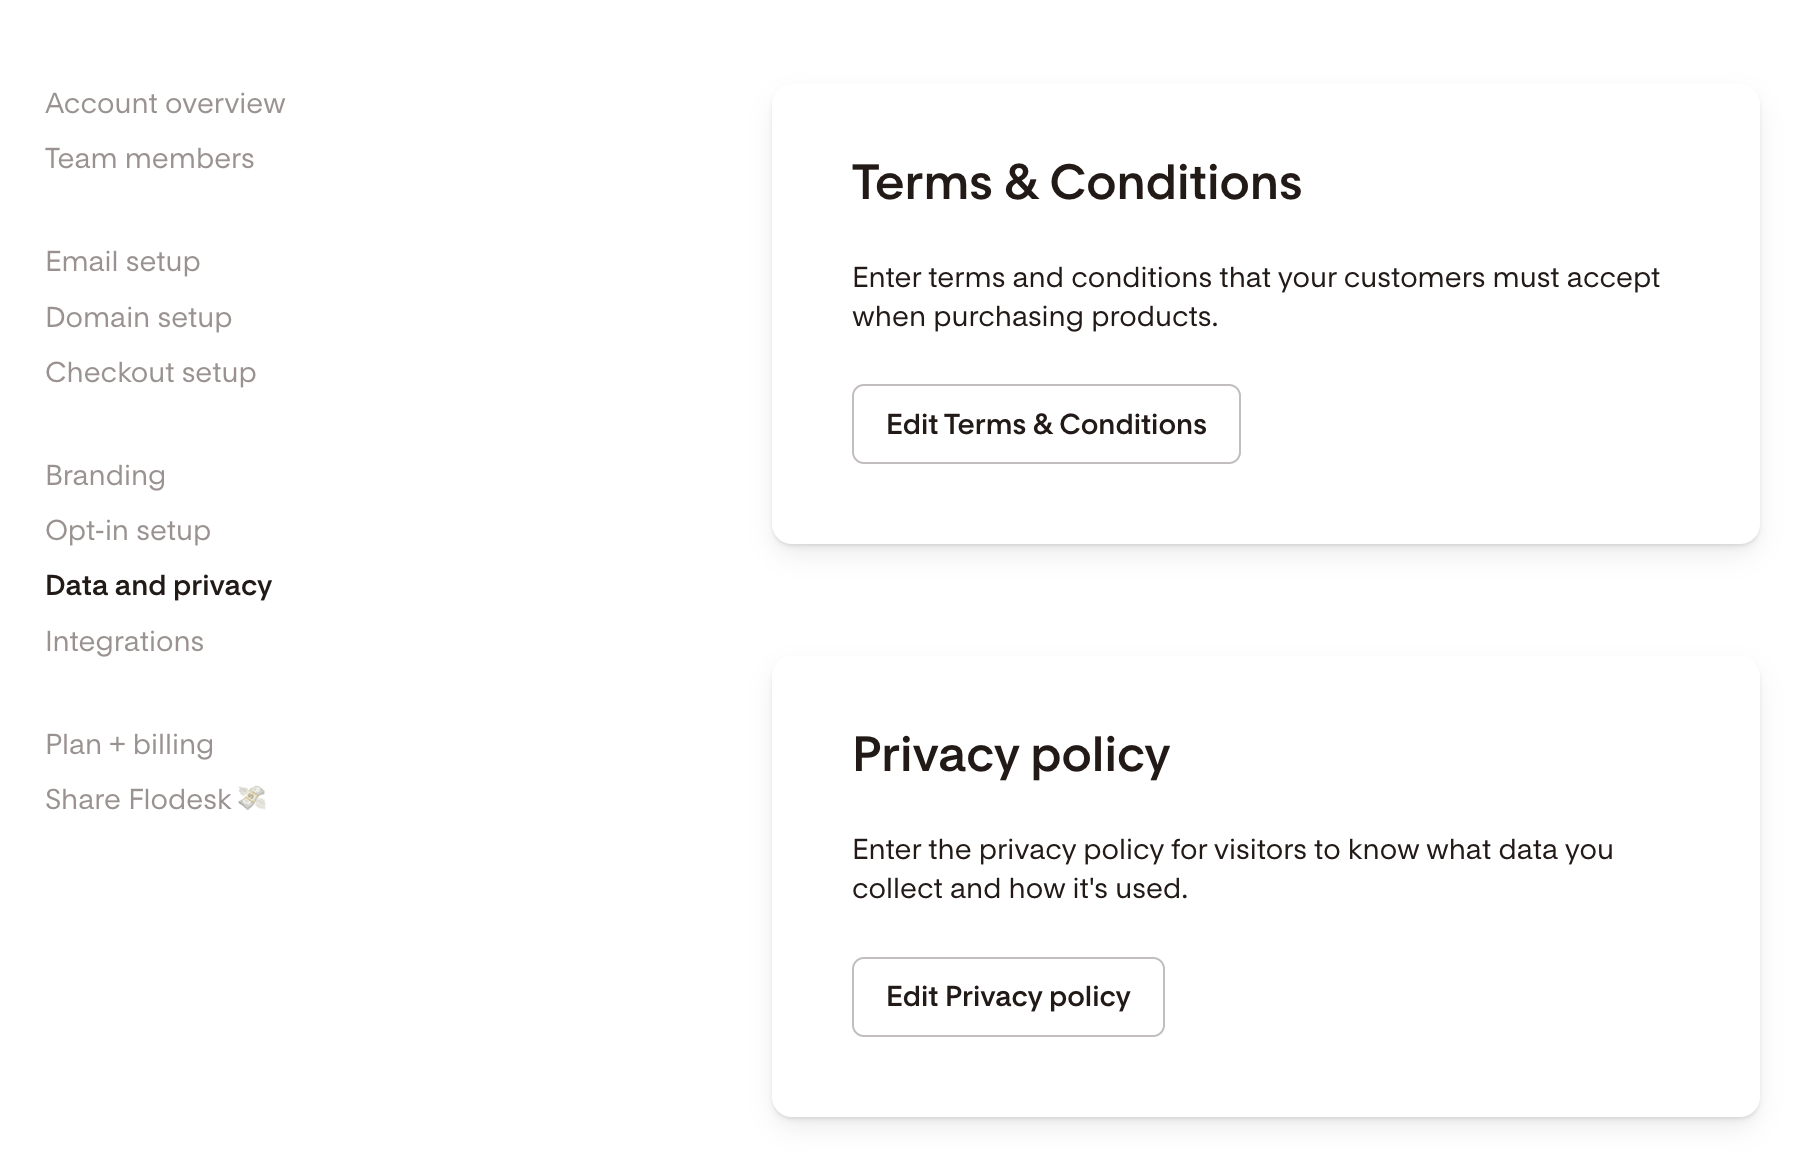The width and height of the screenshot is (1812, 1164).
Task: Go to Plan + billing
Action: tap(130, 745)
